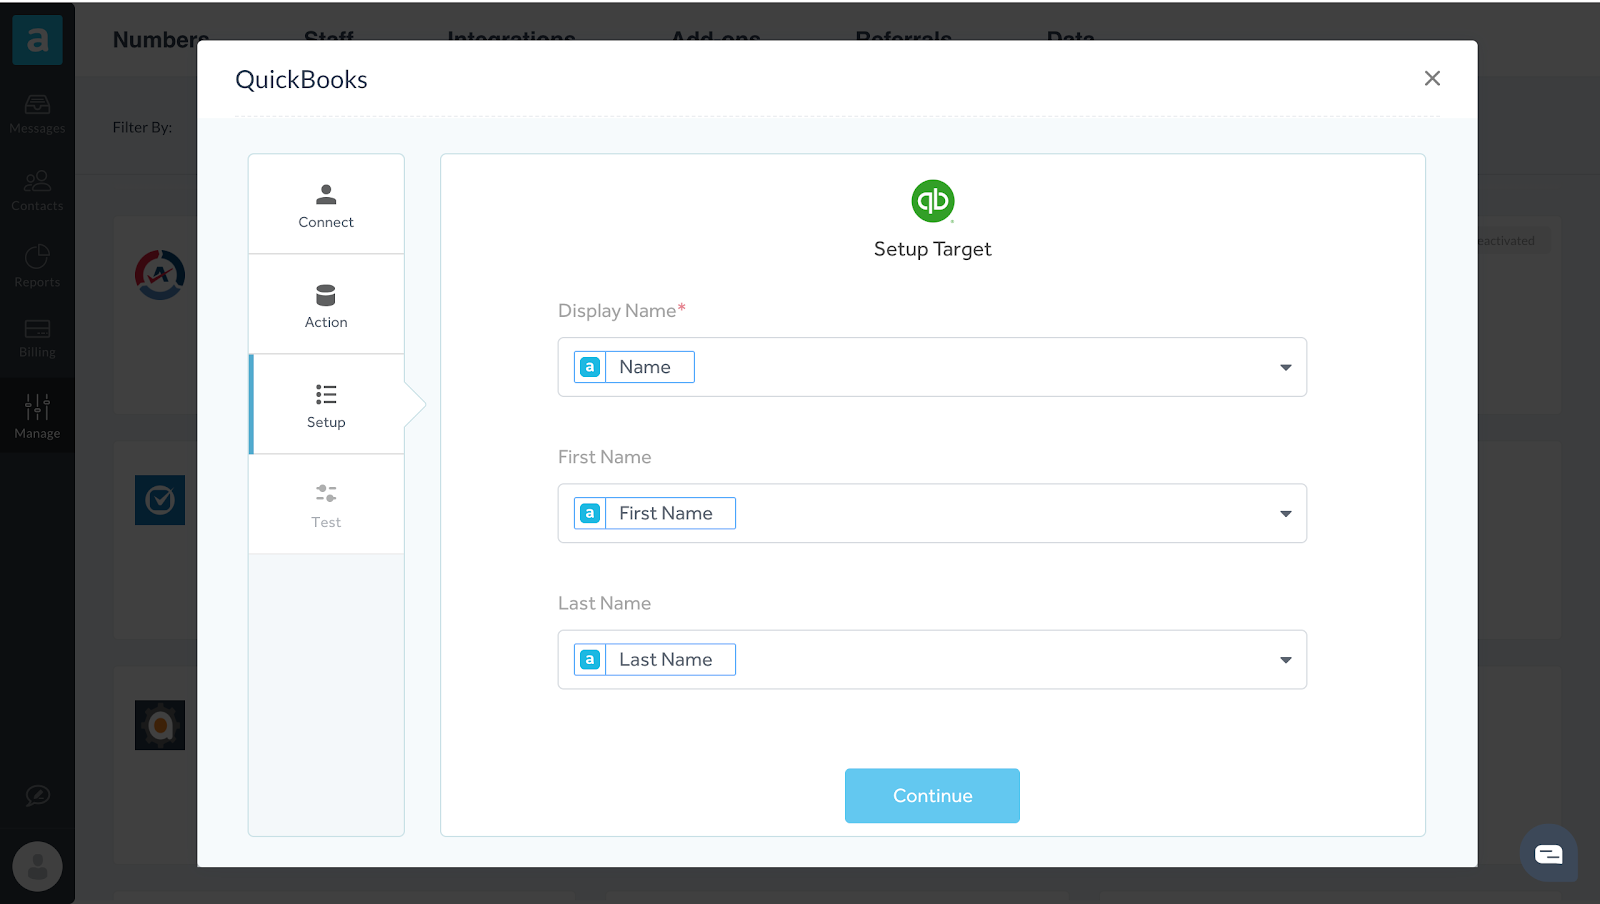Open the Test step
The image size is (1600, 904).
pos(326,505)
